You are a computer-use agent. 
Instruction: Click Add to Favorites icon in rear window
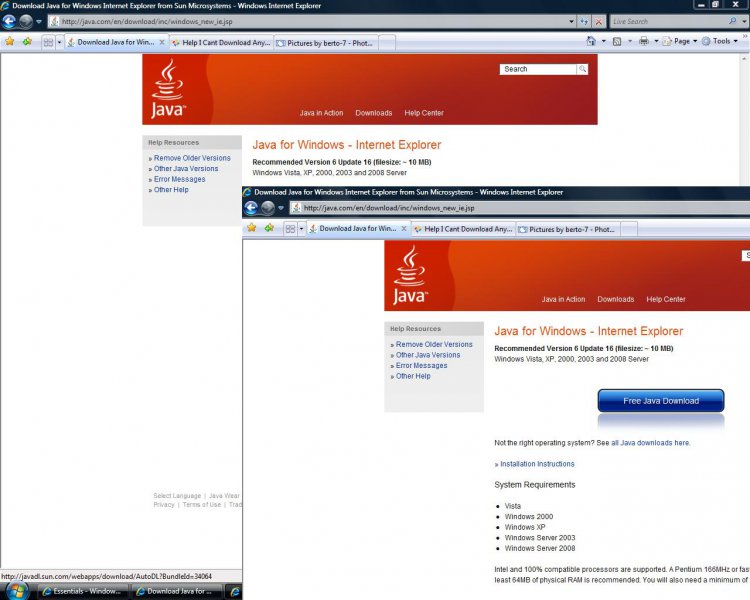(27, 42)
